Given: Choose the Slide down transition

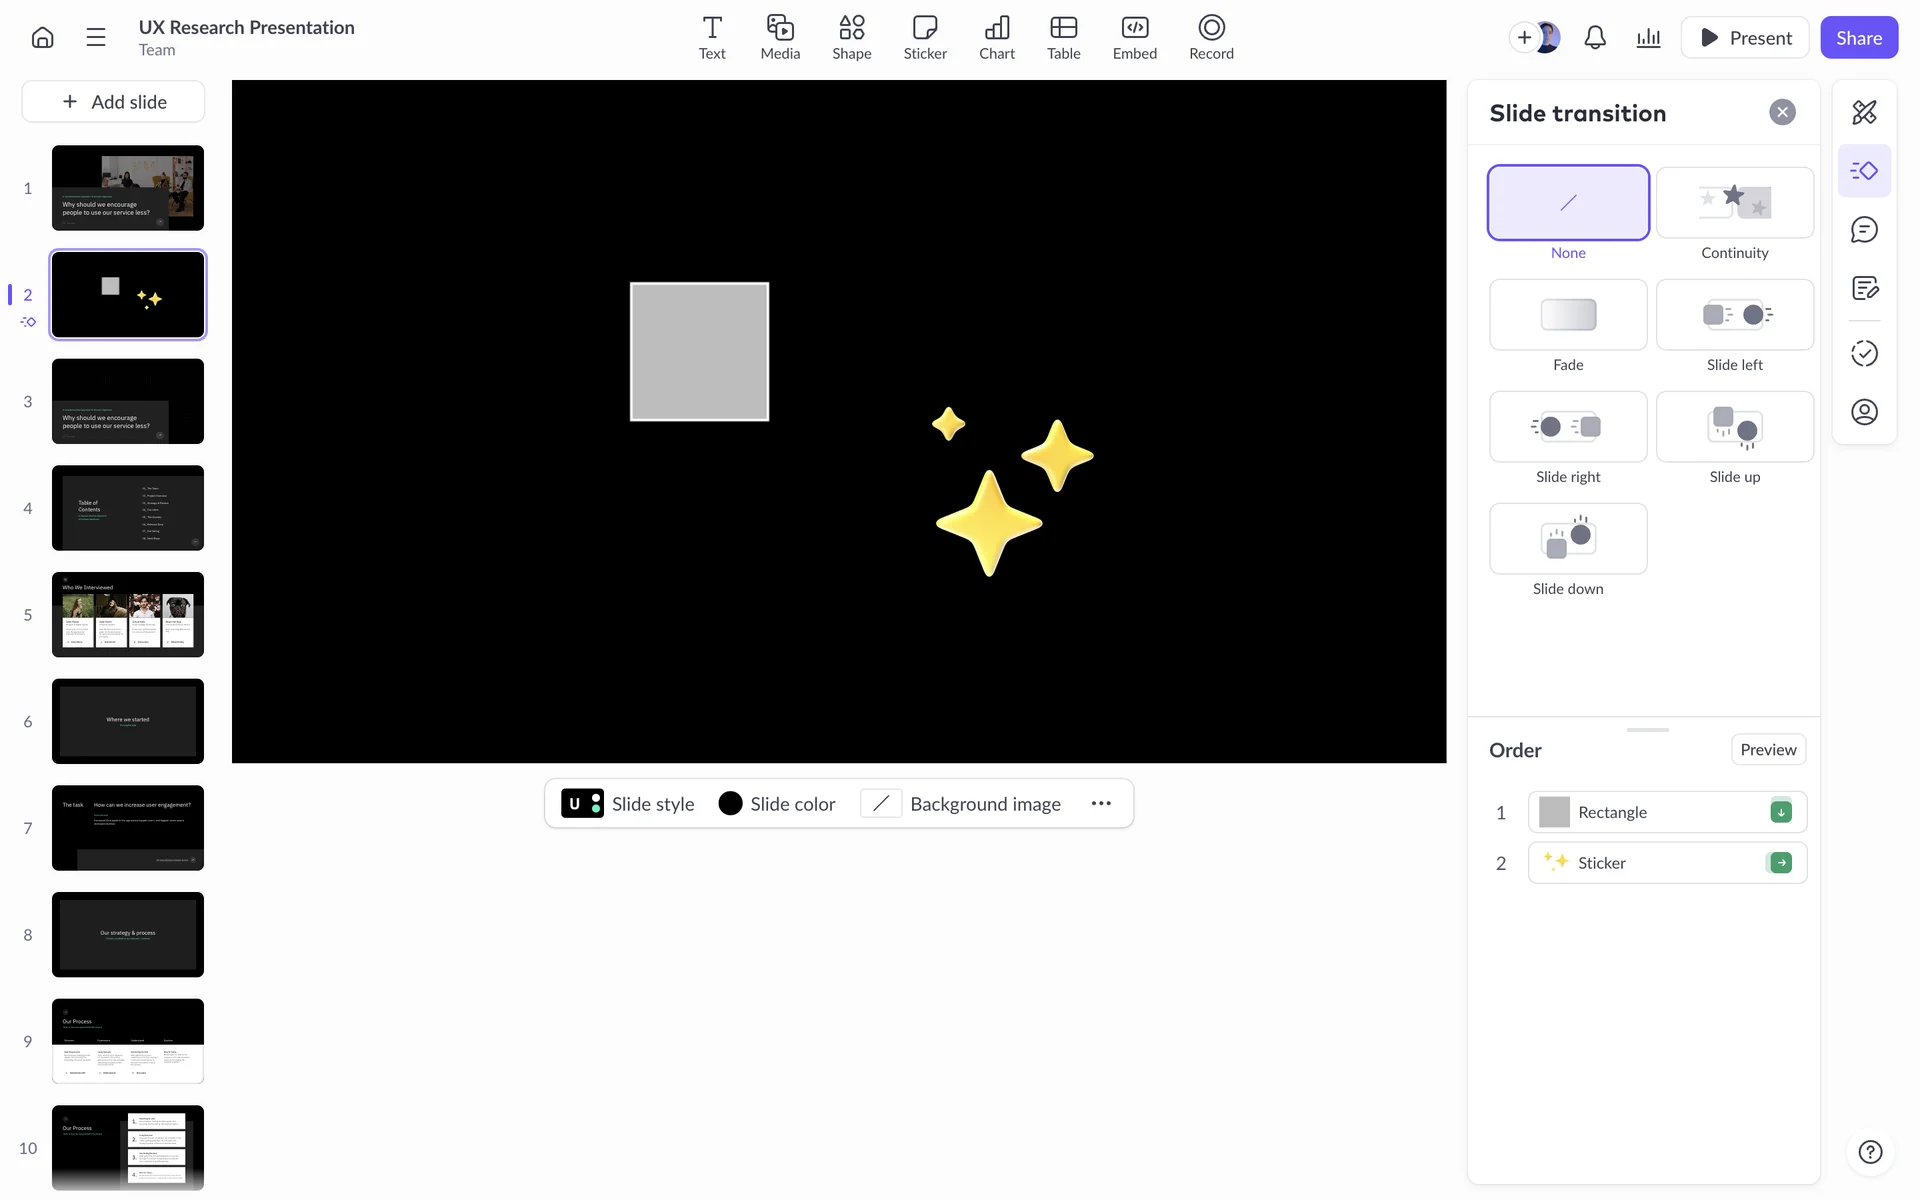Looking at the screenshot, I should tap(1567, 539).
